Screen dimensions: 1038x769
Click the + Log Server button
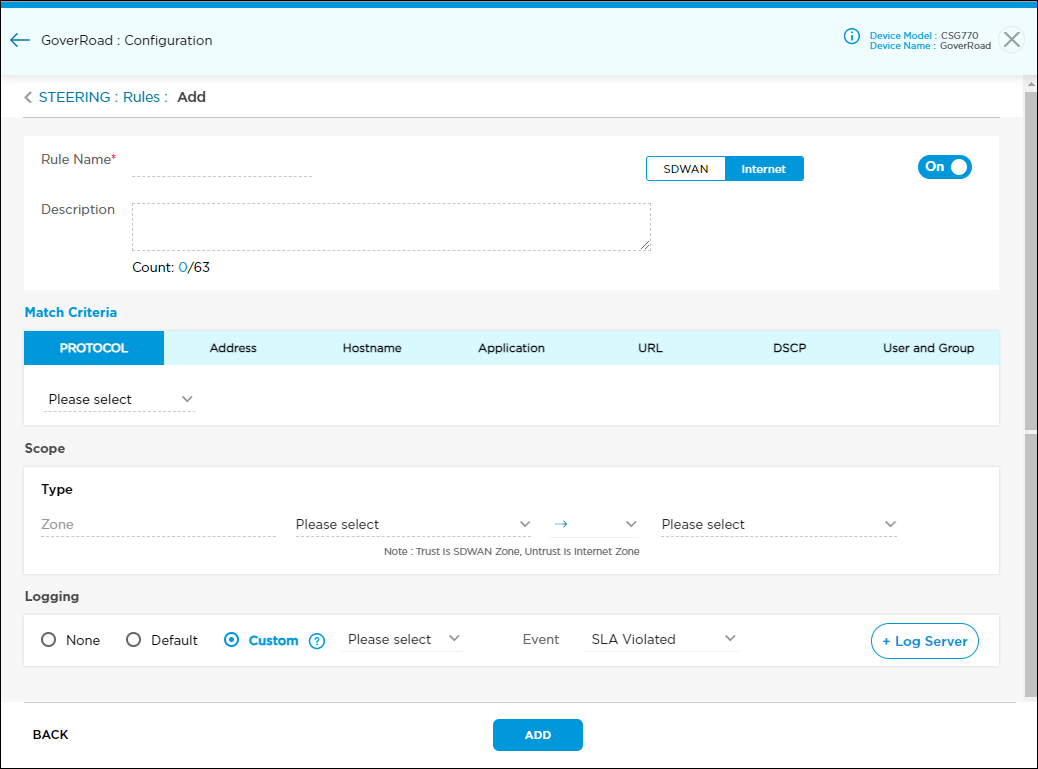[925, 641]
